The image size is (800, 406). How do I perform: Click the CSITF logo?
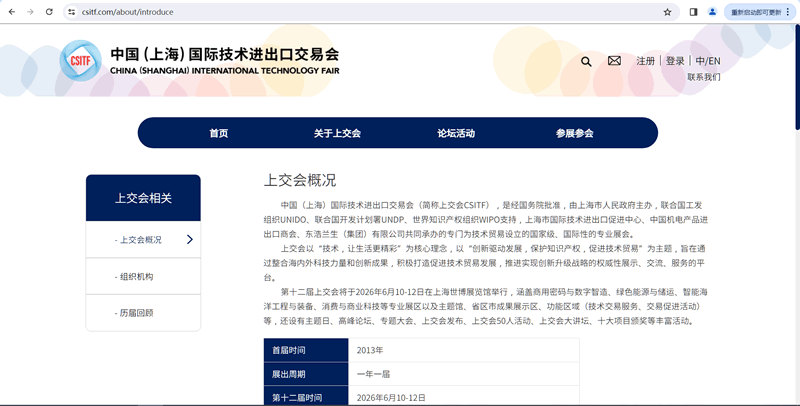tap(79, 60)
